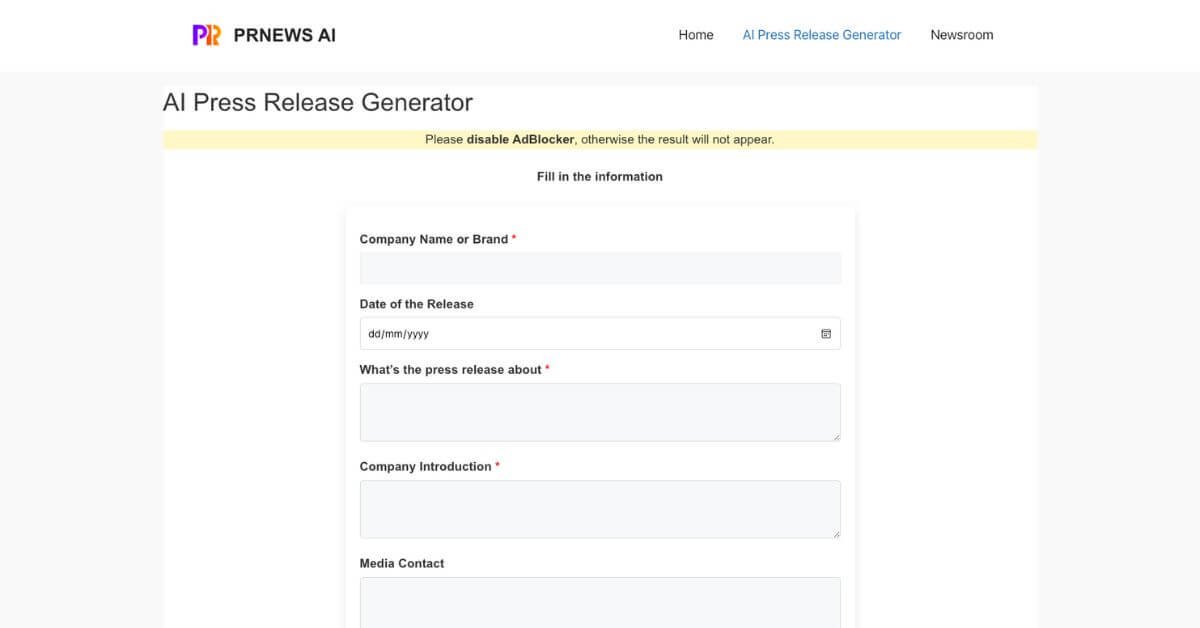Select the dd segment of the date
The width and height of the screenshot is (1200, 628).
tap(375, 334)
